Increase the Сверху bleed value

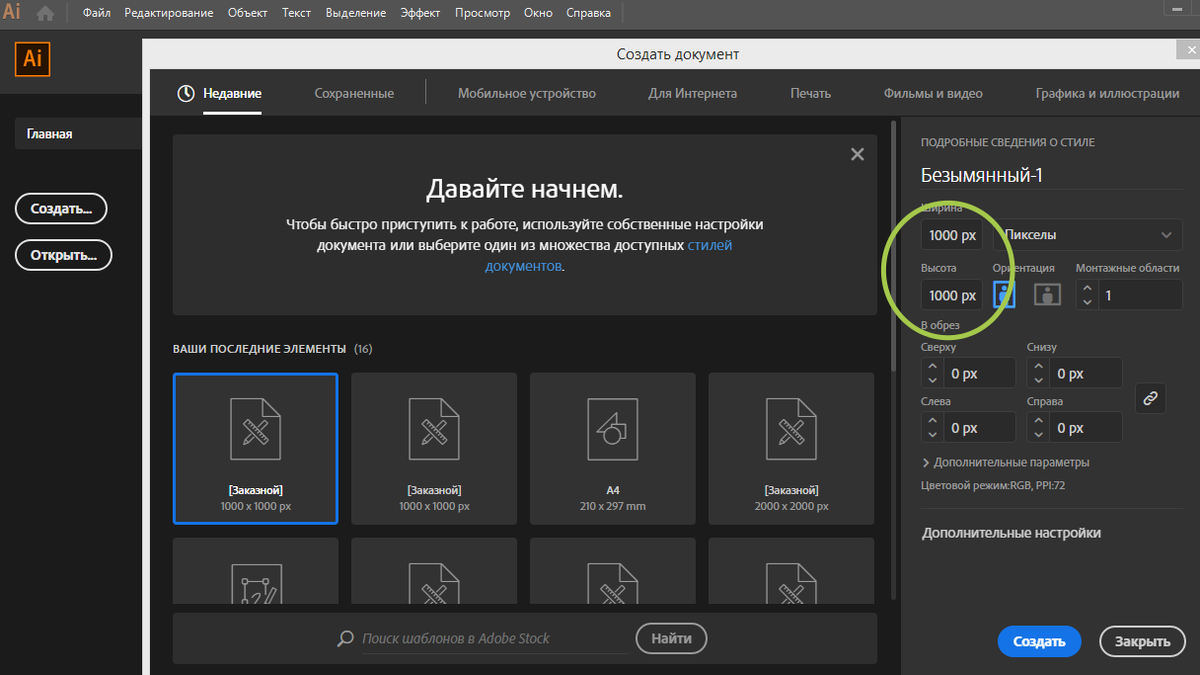tap(932, 366)
